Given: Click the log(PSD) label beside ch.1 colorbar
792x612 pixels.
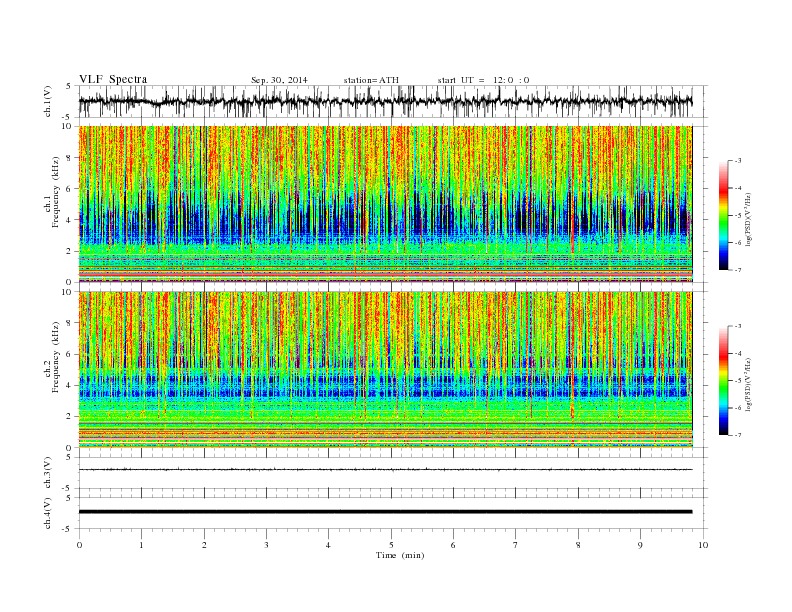Looking at the screenshot, I should point(749,222).
